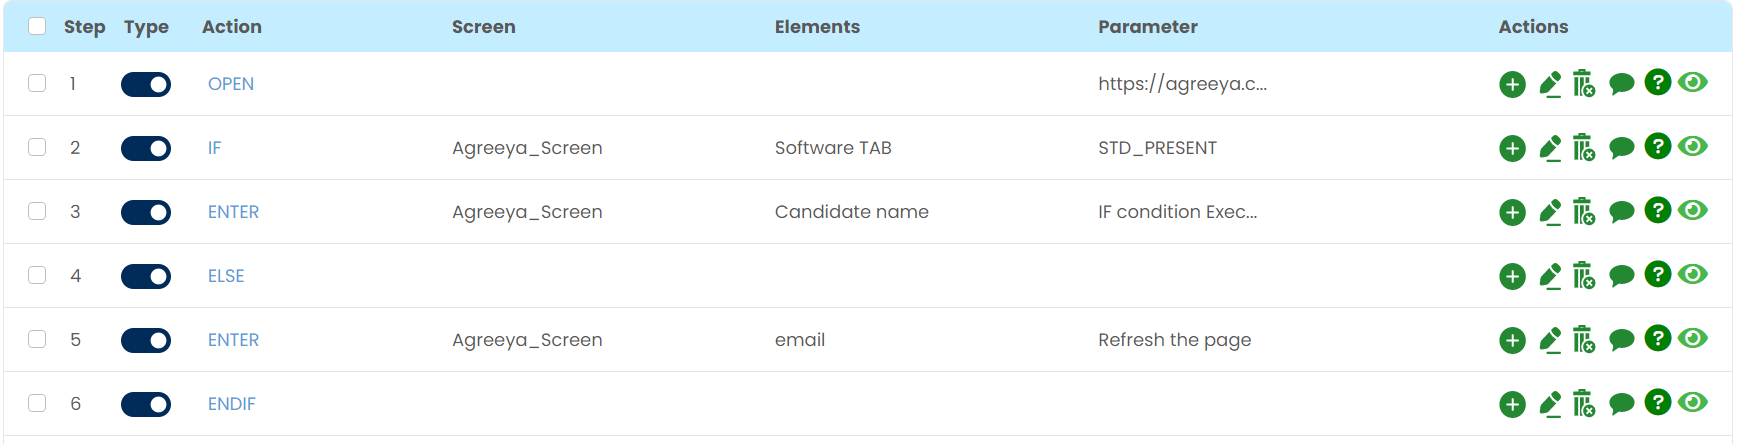
Task: Click the IF action link in step 2
Action: click(x=214, y=148)
